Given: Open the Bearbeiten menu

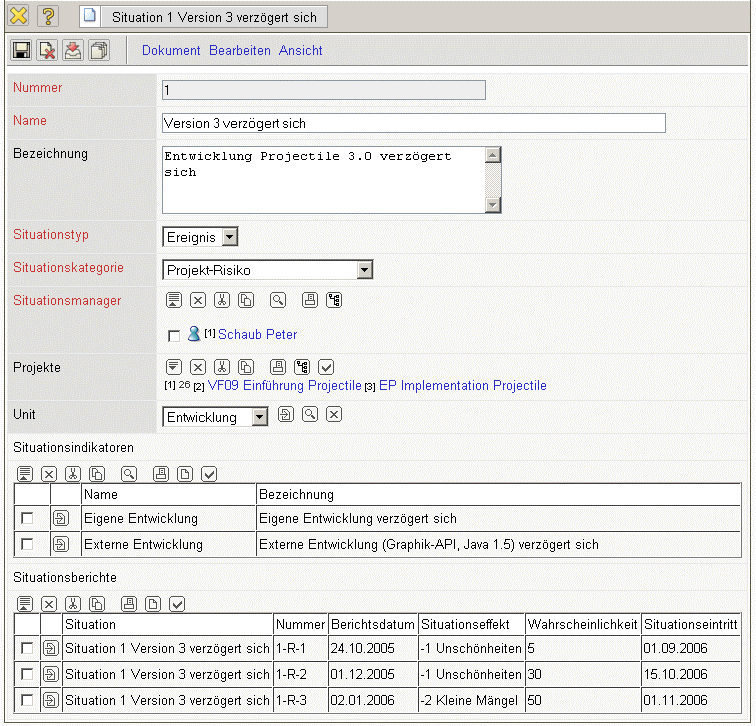Looking at the screenshot, I should pyautogui.click(x=239, y=50).
